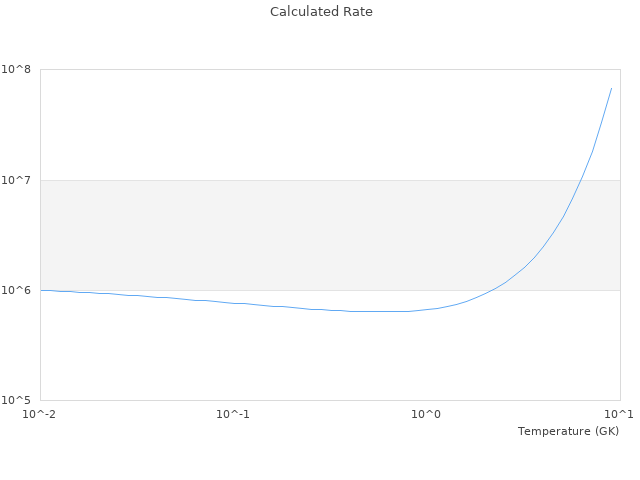The image size is (640, 480).
Task: Click the top border line of the plot
Action: click(x=300, y=70)
